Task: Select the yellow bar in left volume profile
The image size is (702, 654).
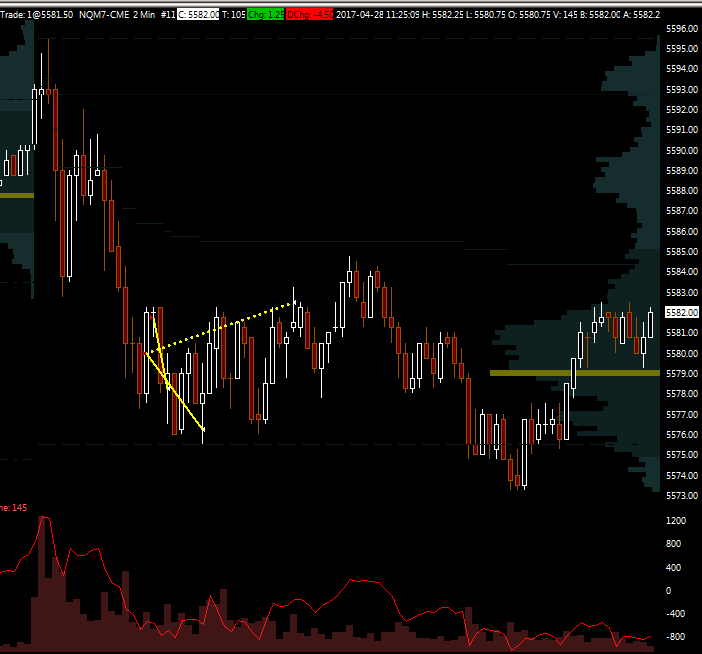Action: pos(17,195)
